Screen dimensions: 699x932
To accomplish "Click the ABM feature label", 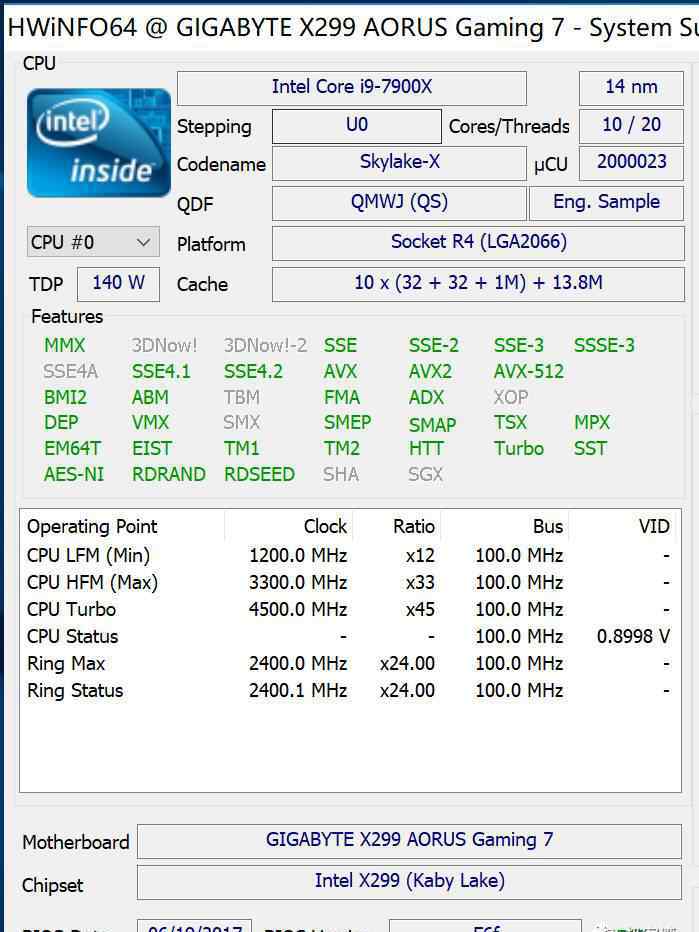I will pos(150,397).
